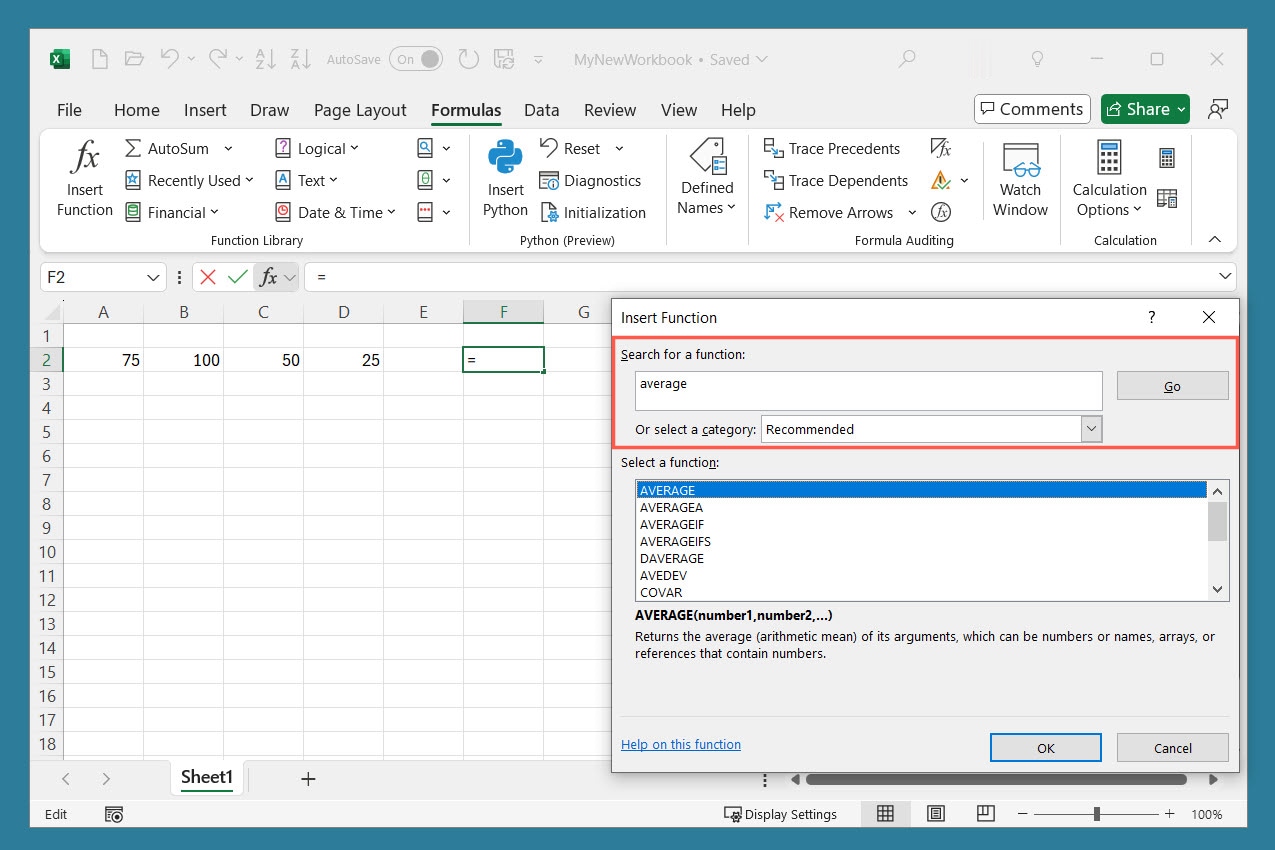Screen dimensions: 1275x850
Task: Select the Trace Precedents tool
Action: [x=832, y=149]
